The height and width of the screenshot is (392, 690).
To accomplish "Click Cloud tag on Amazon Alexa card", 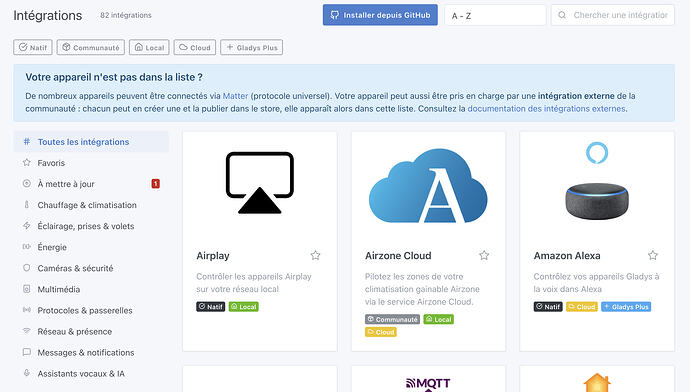I will (582, 307).
